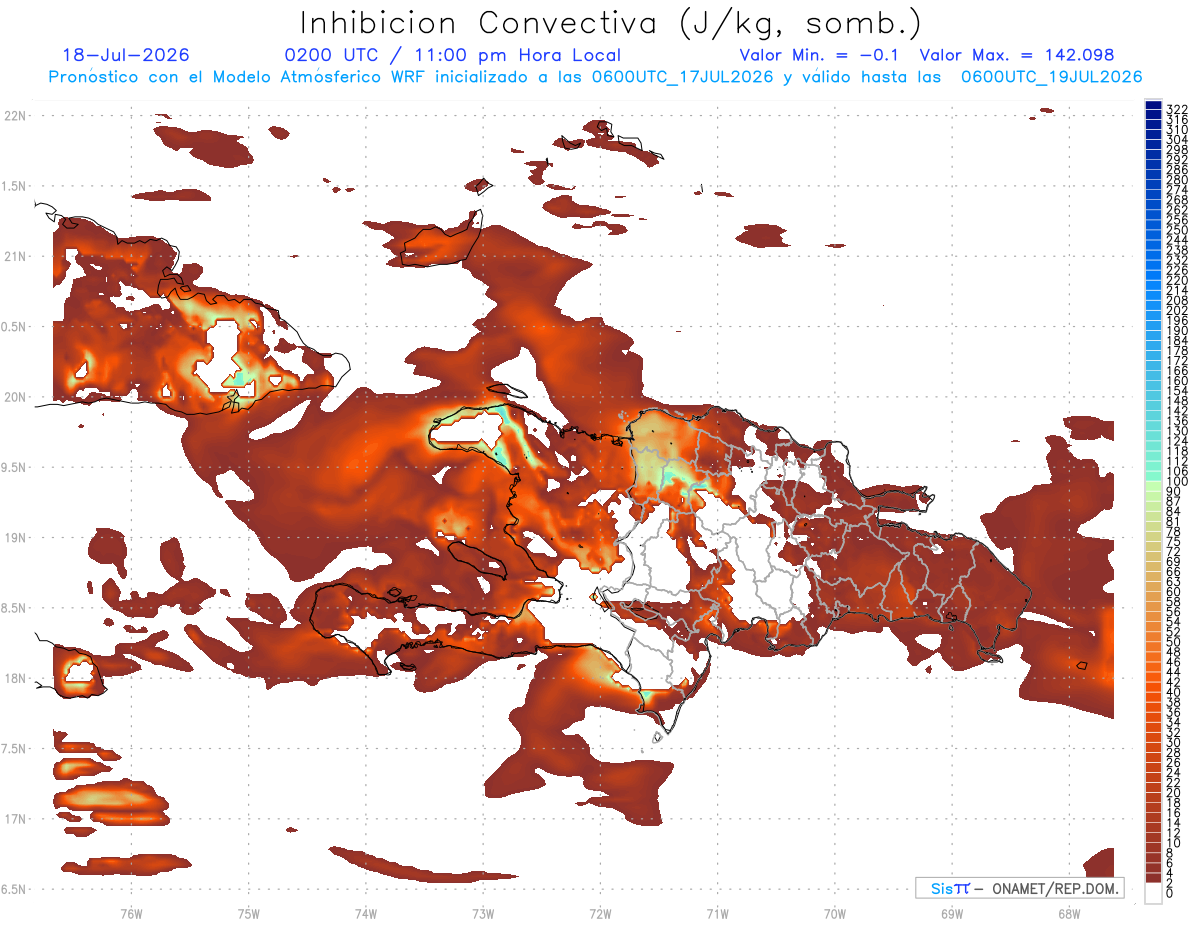Pick the pale green swatch beside value 100
The image size is (1200, 927).
1154,487
